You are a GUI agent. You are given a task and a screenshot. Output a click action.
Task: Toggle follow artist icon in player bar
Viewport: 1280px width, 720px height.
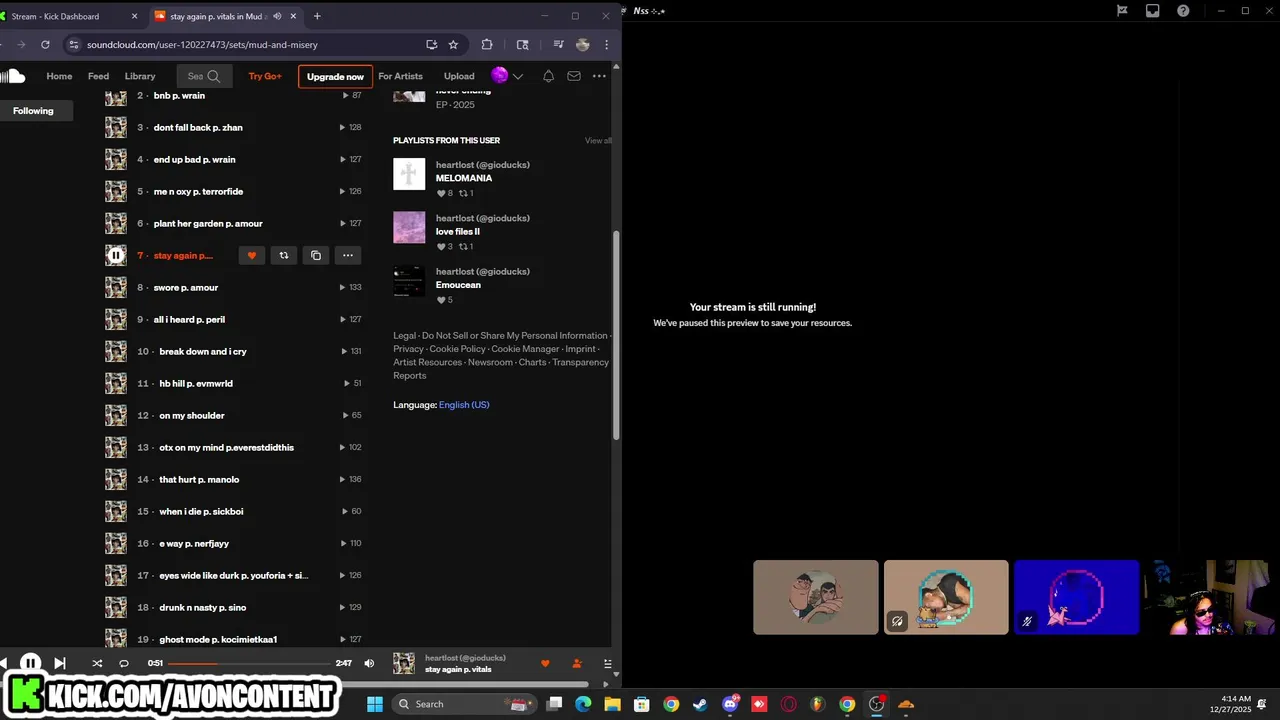click(577, 663)
